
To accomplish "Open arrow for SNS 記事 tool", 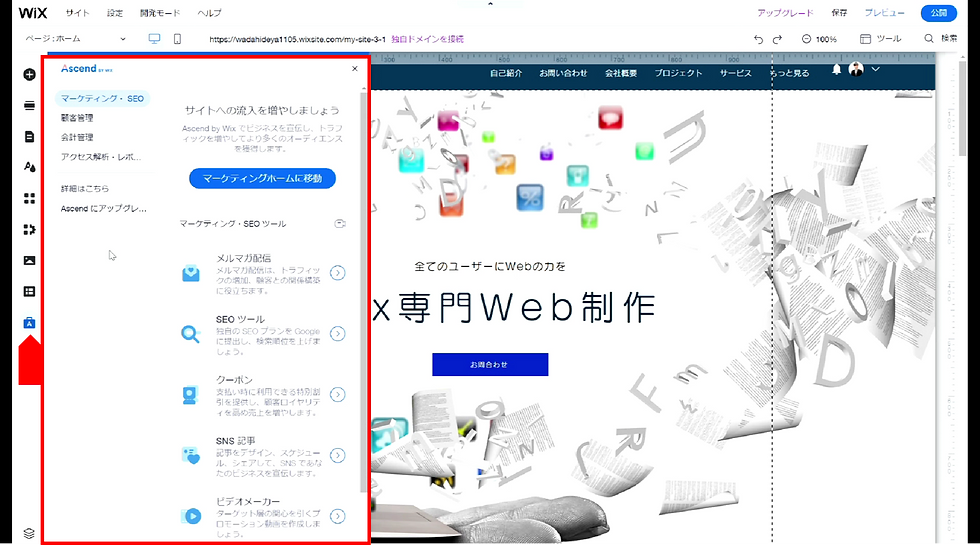I will pos(338,455).
